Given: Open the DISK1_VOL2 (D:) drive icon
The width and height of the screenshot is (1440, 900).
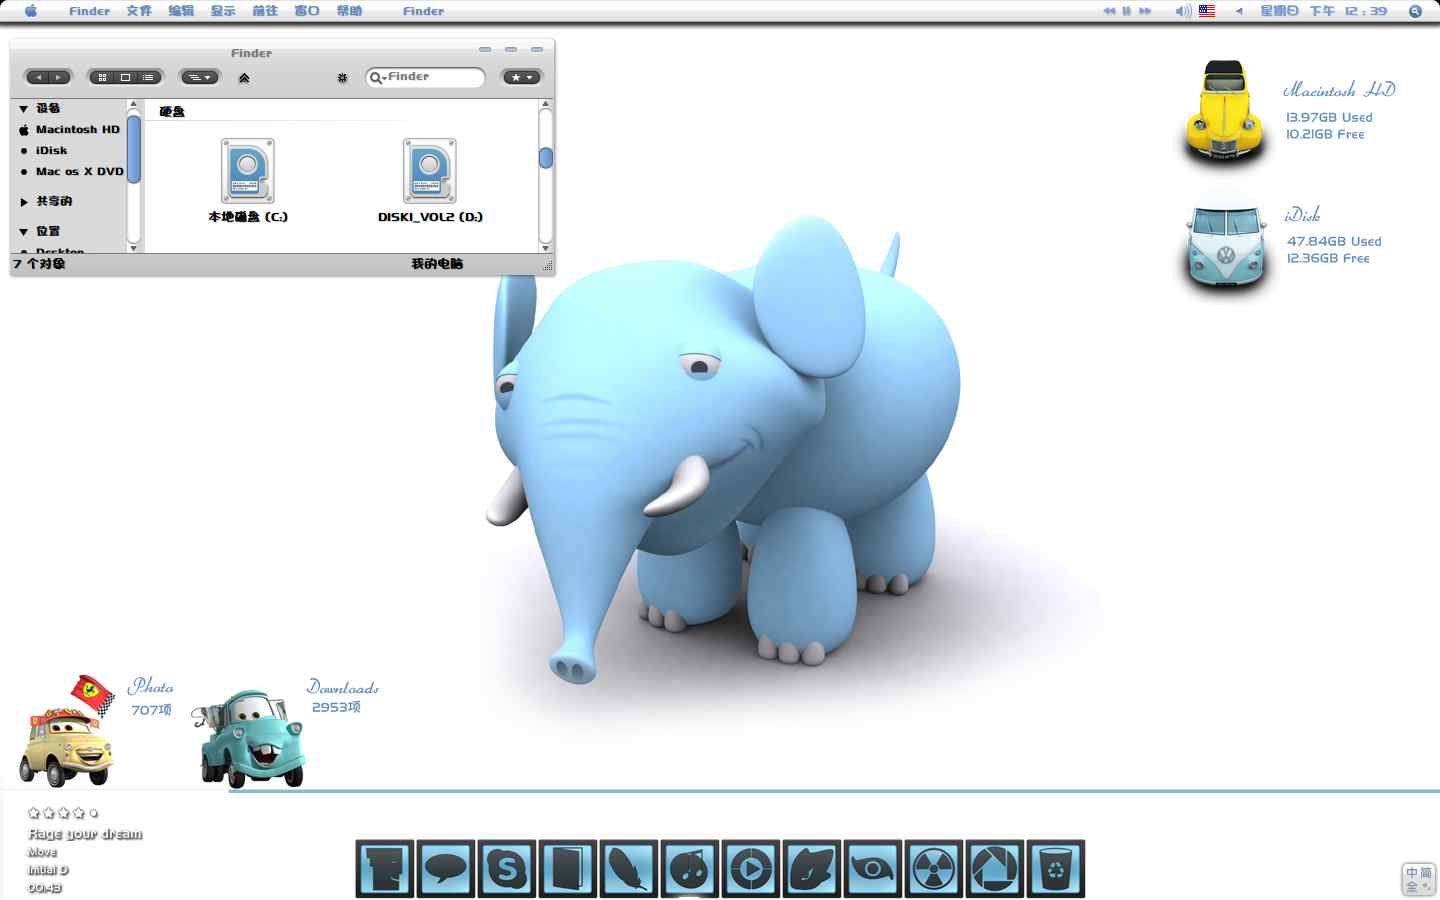Looking at the screenshot, I should click(430, 171).
